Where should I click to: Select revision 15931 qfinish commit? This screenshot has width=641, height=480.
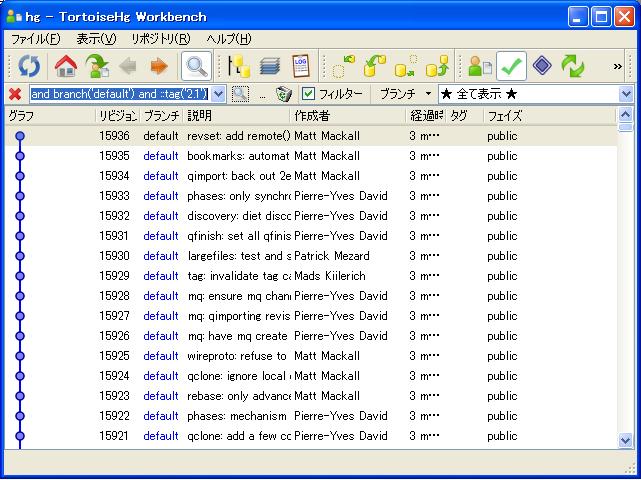point(311,236)
